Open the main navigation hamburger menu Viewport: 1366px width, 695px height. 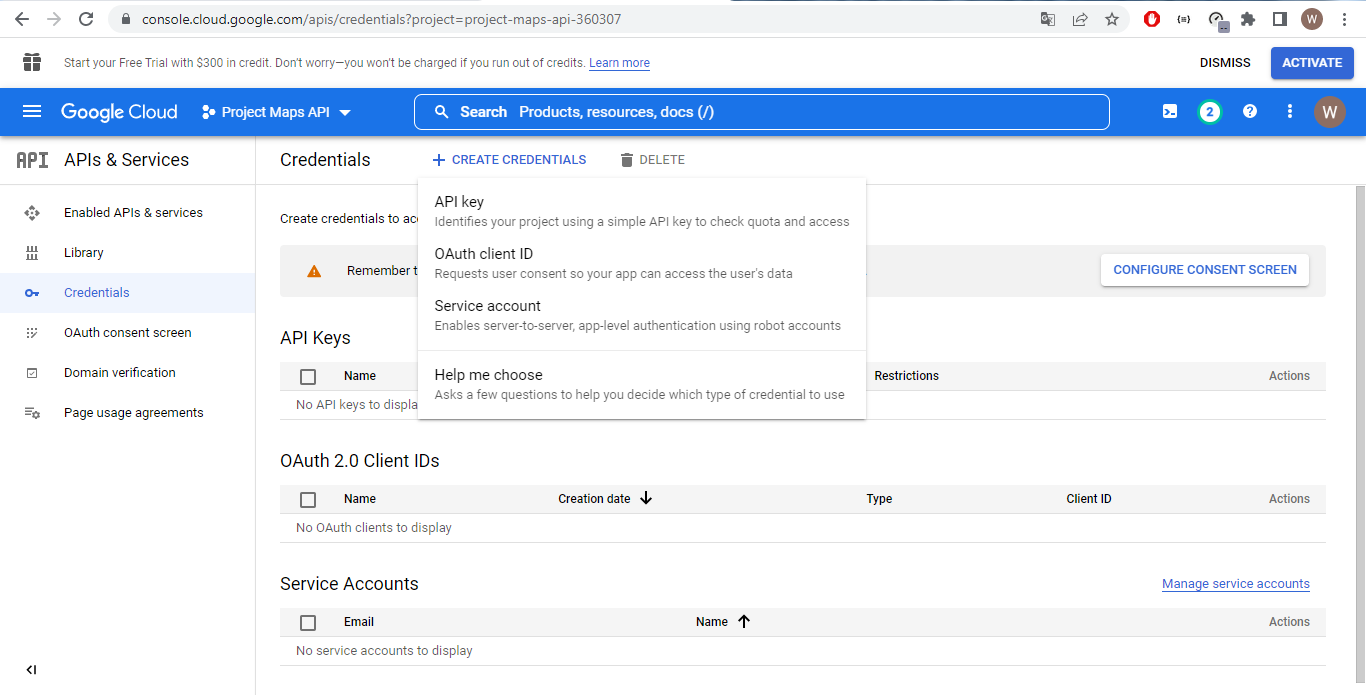coord(32,112)
